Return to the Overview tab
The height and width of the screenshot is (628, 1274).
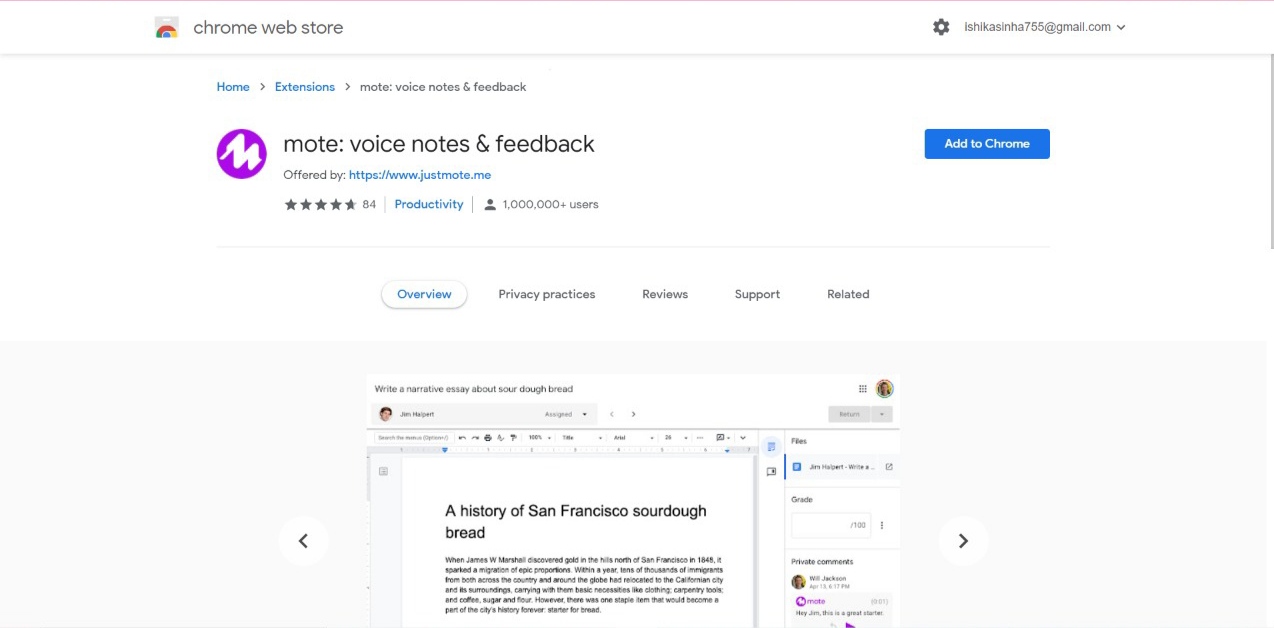pyautogui.click(x=423, y=294)
